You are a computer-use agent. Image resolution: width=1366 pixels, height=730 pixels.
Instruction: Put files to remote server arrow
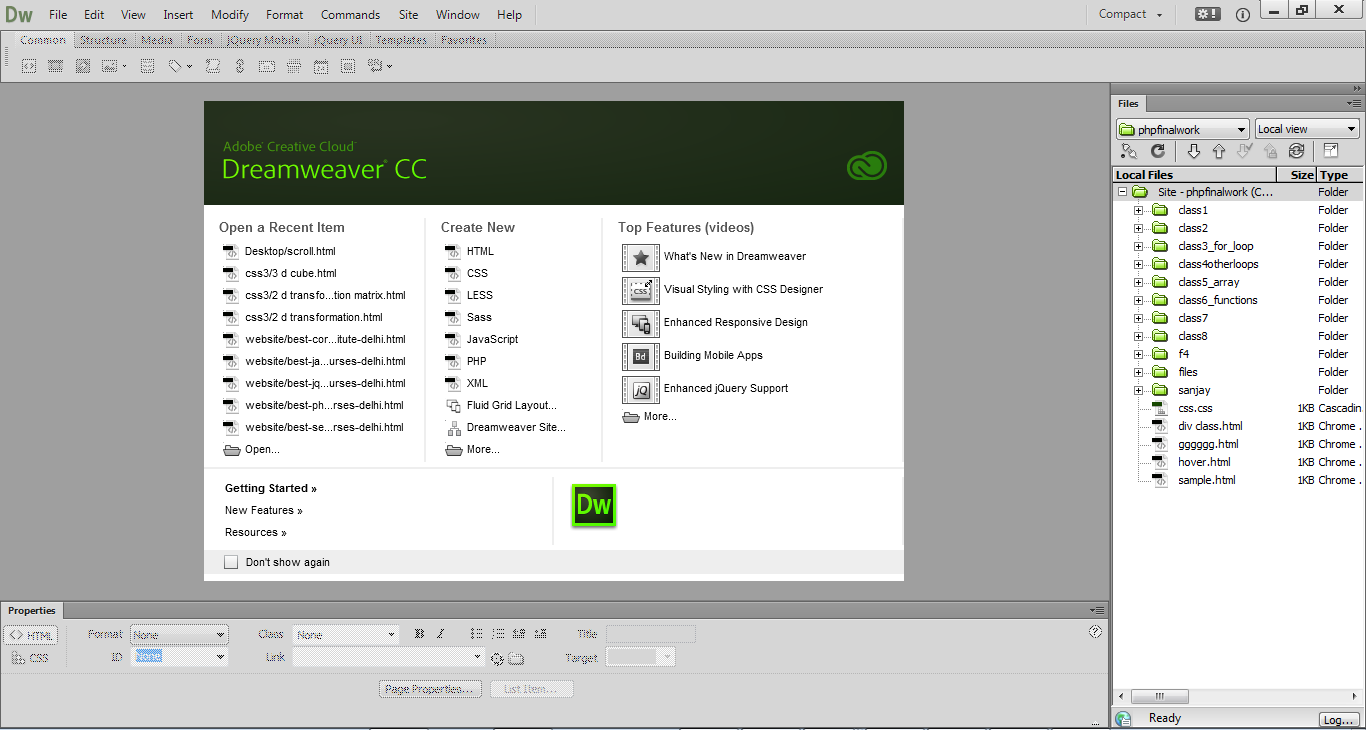pos(1219,151)
